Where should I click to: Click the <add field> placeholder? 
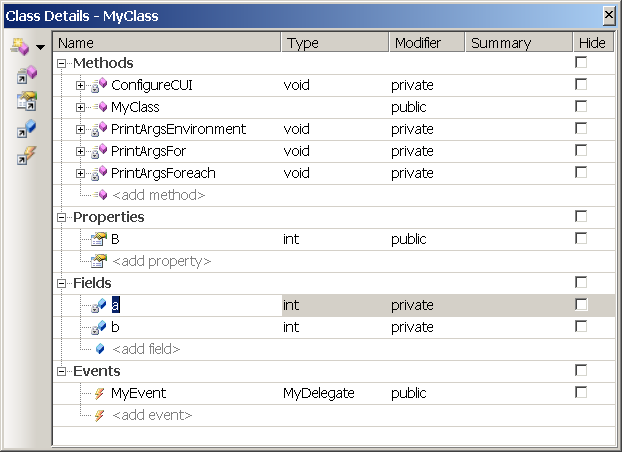pos(146,349)
